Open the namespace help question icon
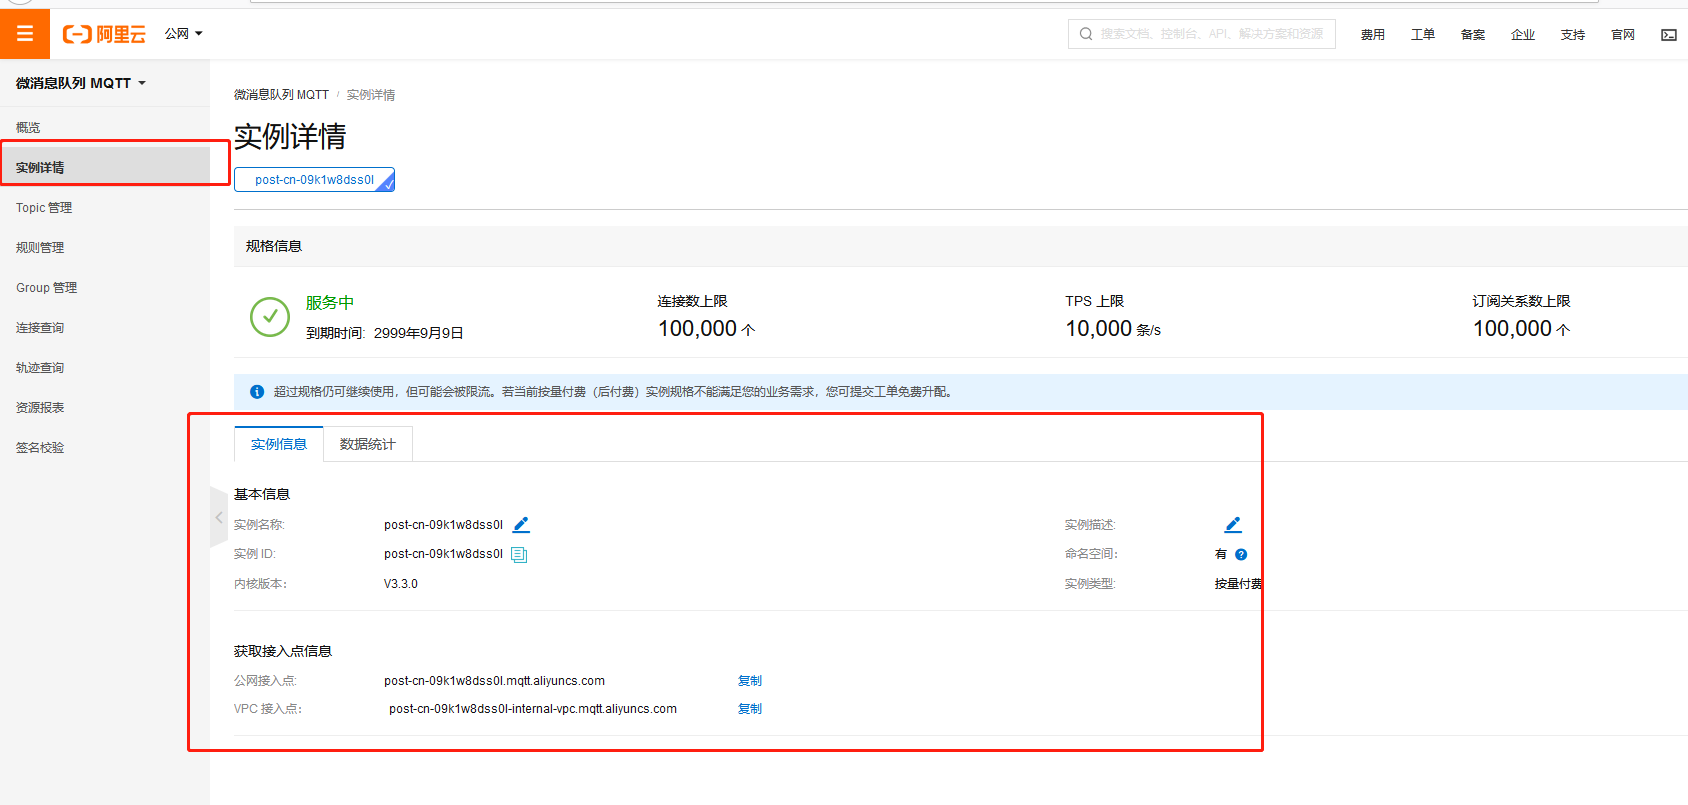 [x=1241, y=554]
